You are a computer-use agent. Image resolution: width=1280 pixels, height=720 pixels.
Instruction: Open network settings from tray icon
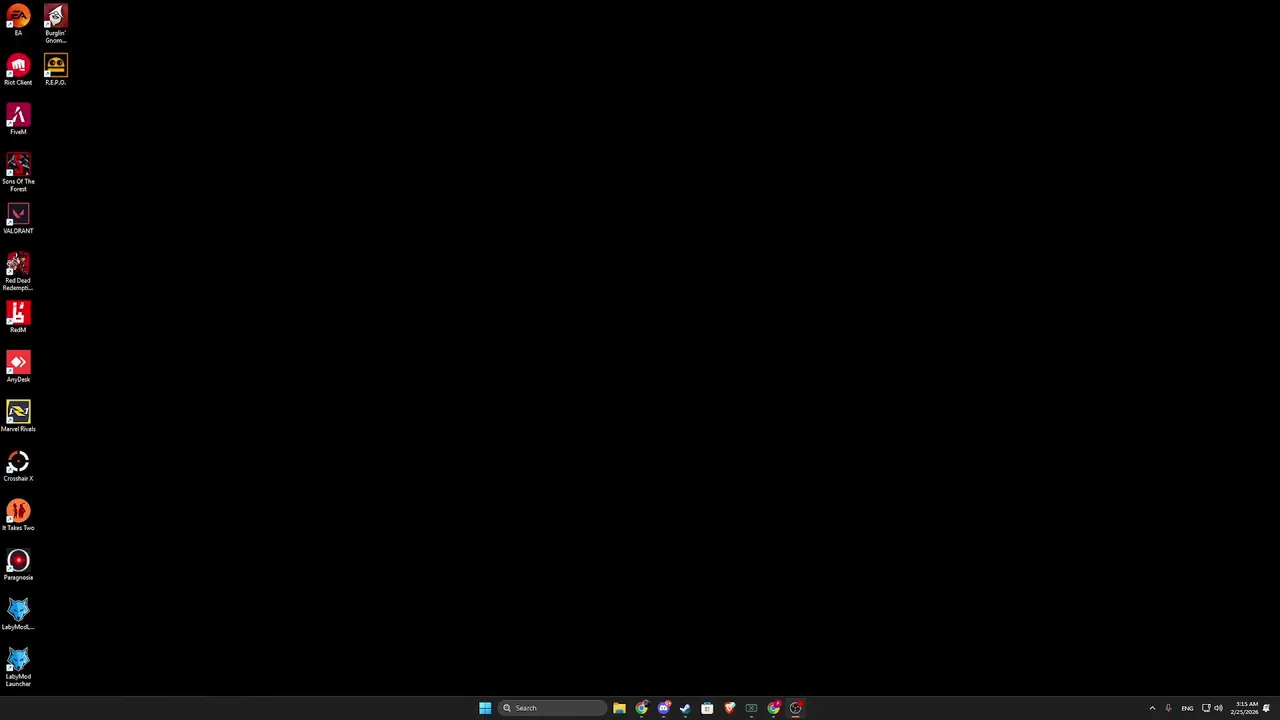[1206, 708]
